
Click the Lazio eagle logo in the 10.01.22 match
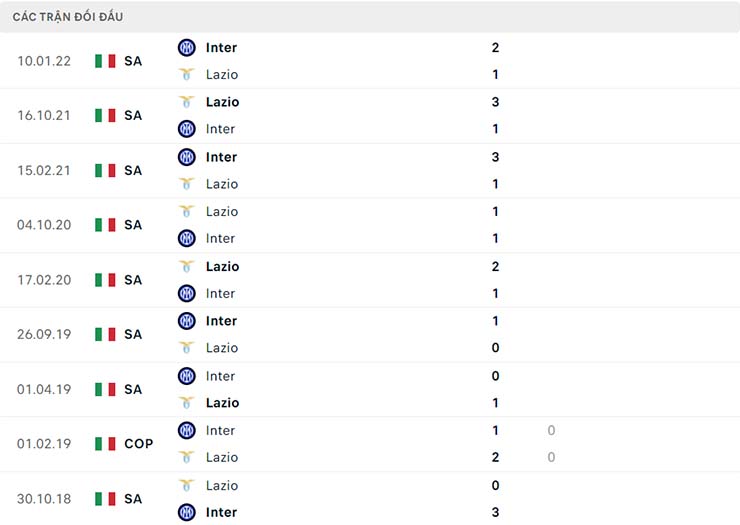pyautogui.click(x=186, y=74)
